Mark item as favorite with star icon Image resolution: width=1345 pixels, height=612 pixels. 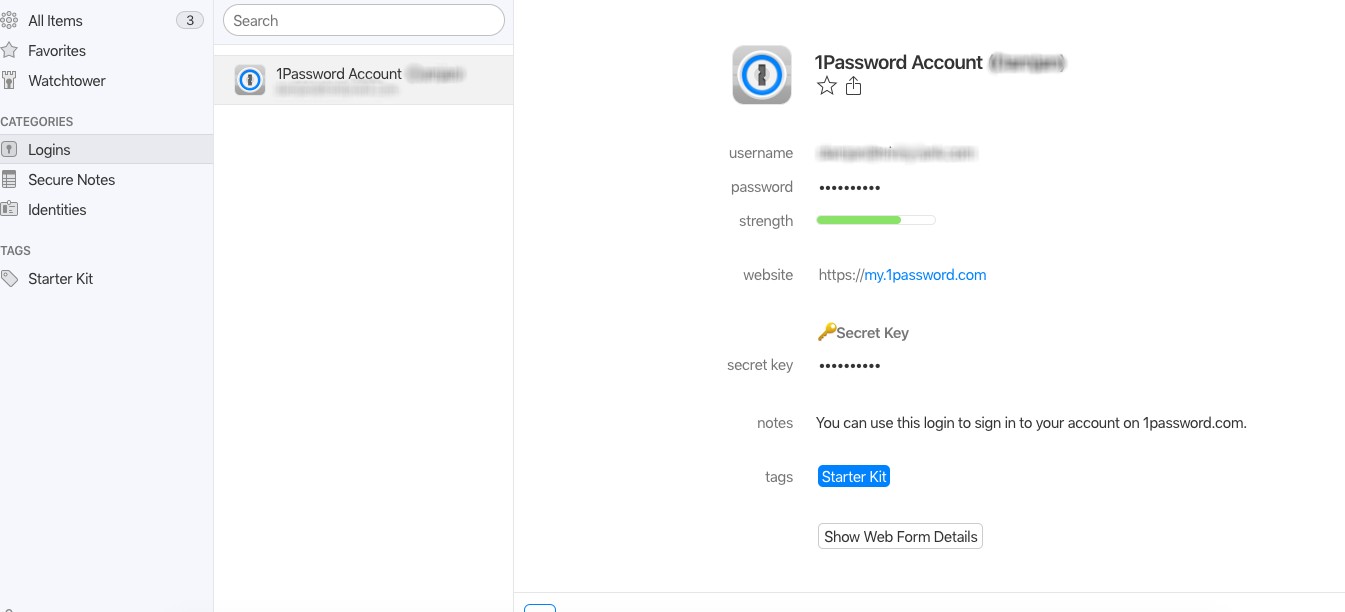827,87
